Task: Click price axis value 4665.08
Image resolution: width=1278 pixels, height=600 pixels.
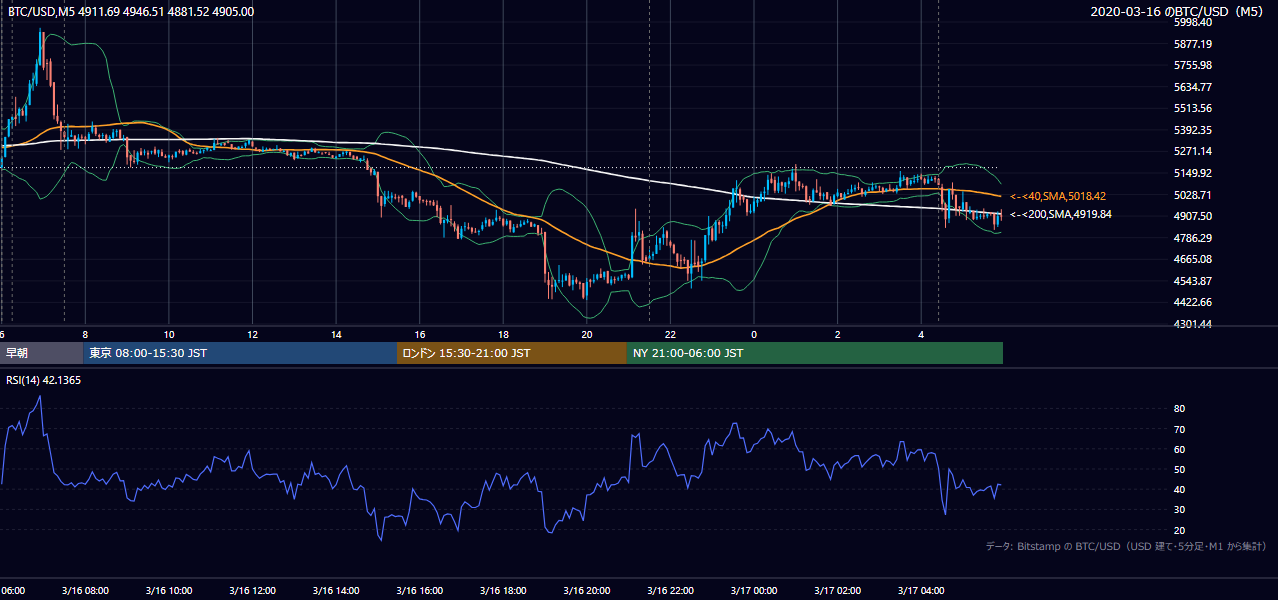Action: 1193,259
